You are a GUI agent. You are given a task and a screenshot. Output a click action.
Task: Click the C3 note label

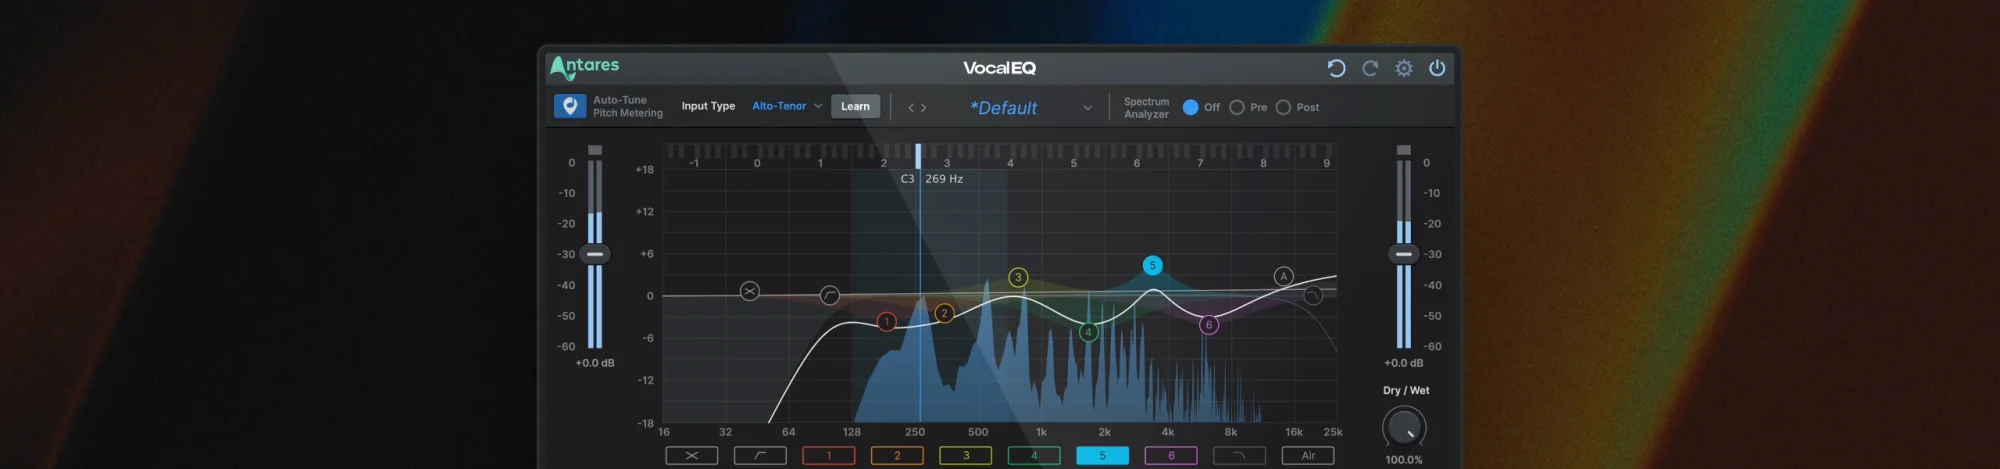[x=907, y=179]
